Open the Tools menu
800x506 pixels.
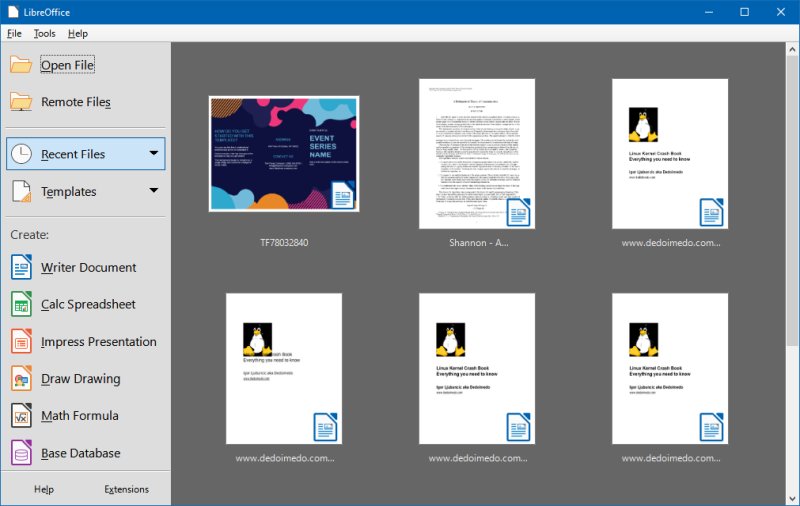[x=44, y=33]
